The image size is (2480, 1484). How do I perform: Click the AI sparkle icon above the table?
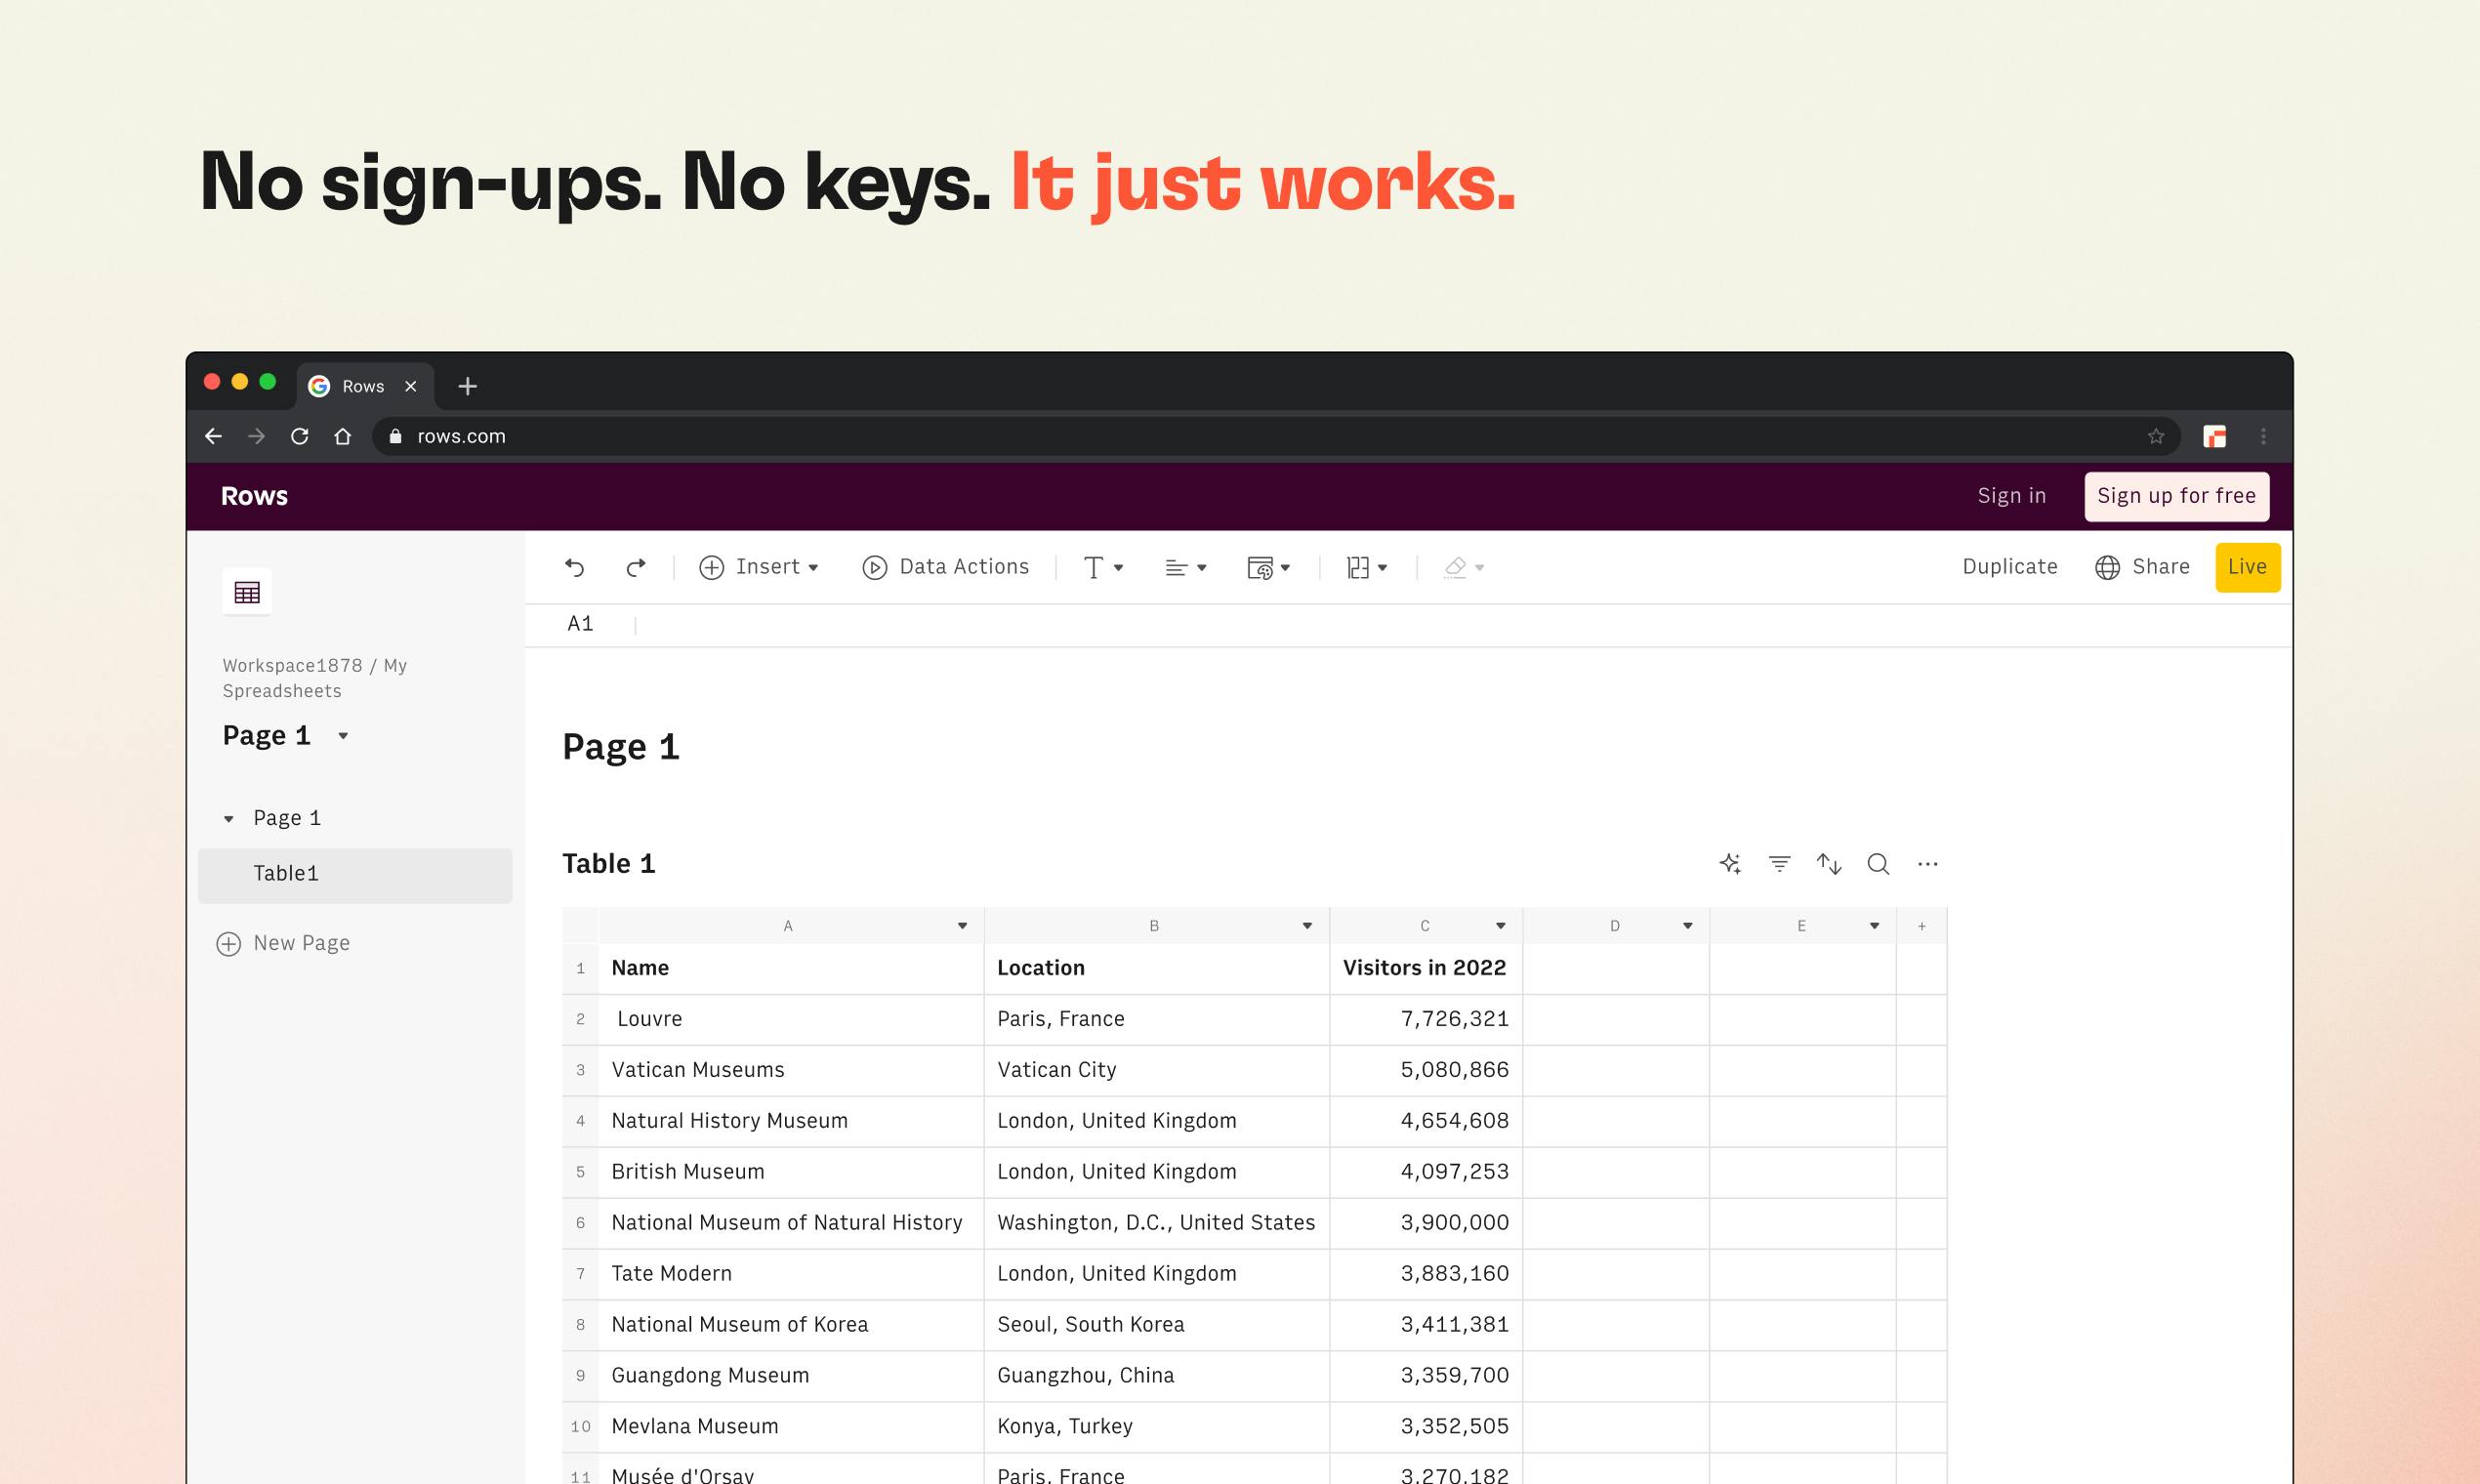pyautogui.click(x=1730, y=863)
